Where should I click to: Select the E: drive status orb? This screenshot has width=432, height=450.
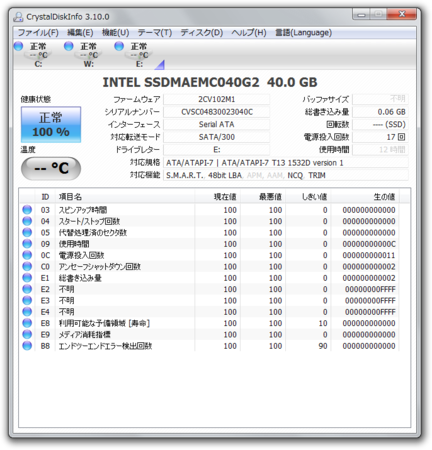click(119, 46)
